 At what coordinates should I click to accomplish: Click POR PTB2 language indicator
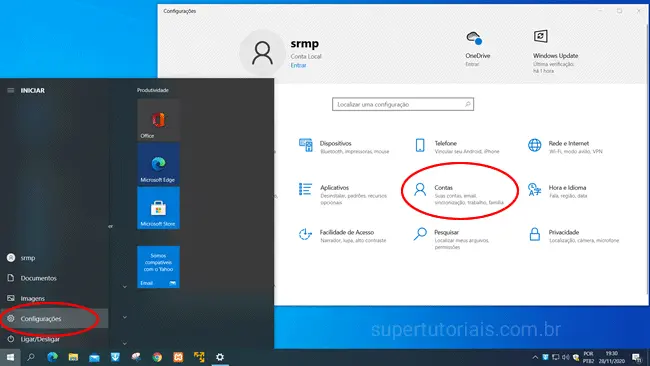click(588, 357)
